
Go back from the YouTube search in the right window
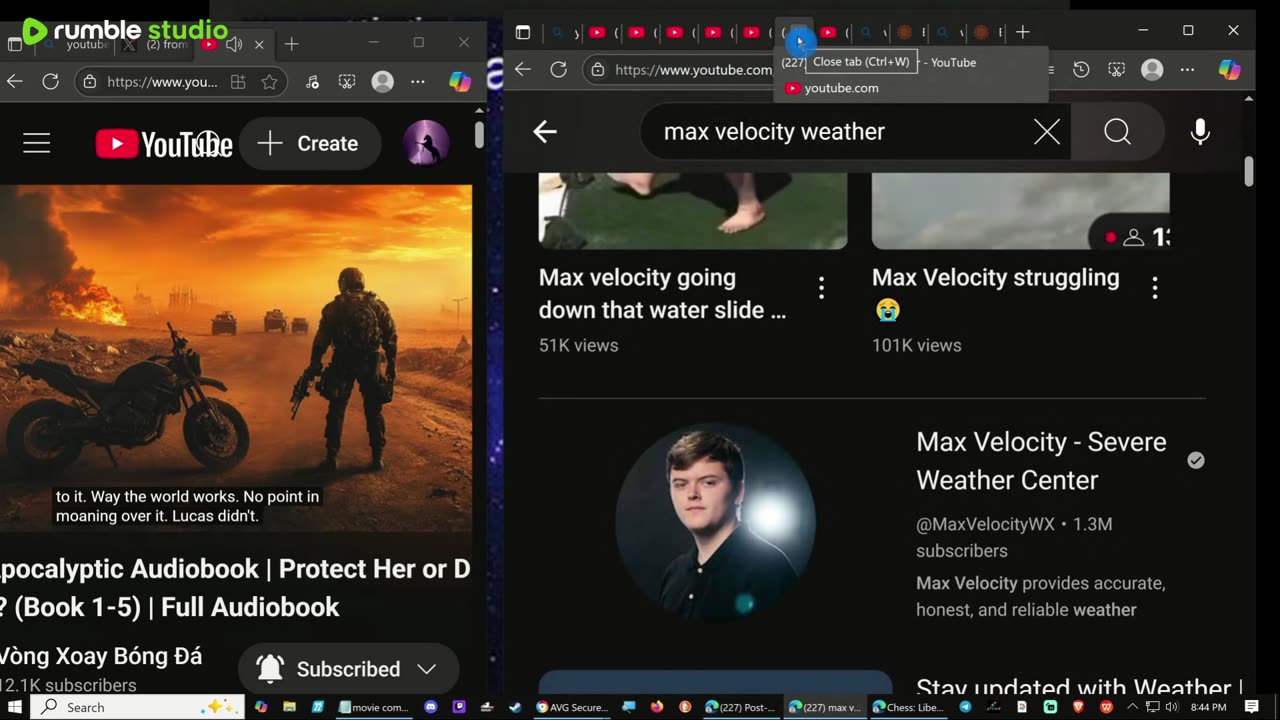coord(545,132)
